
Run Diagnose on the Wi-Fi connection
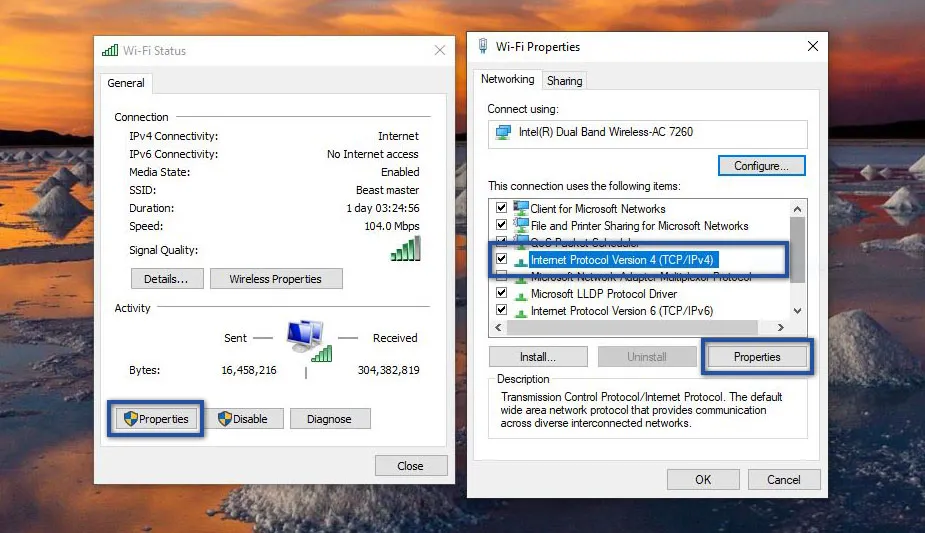[330, 419]
